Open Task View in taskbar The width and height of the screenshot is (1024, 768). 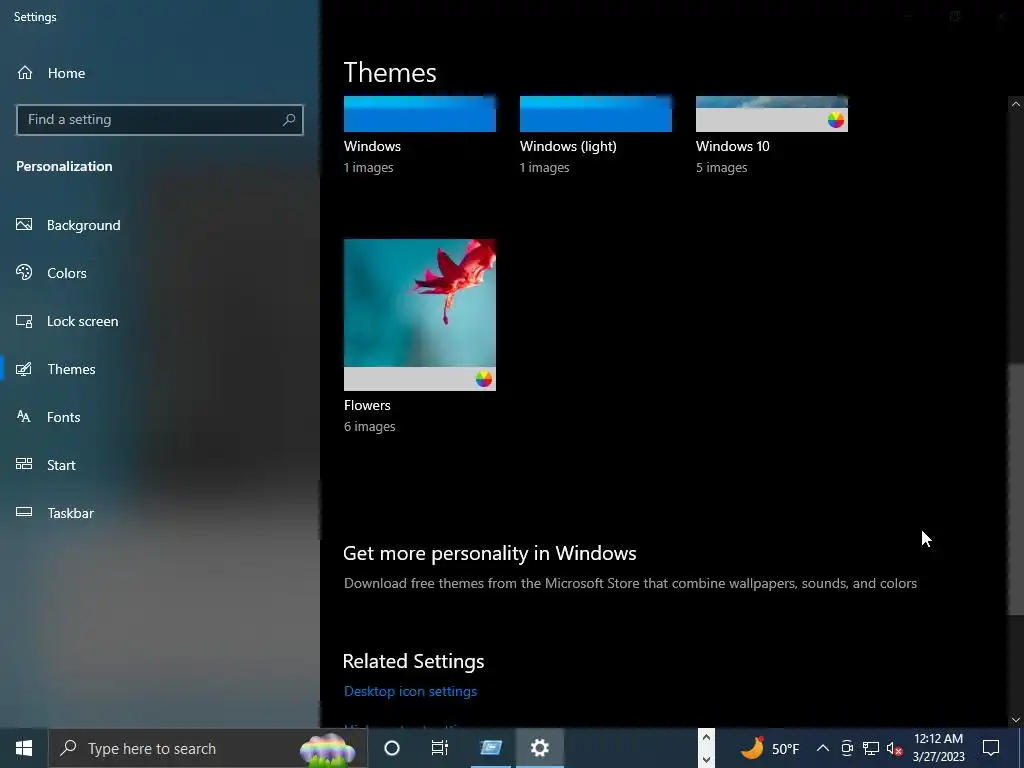[440, 748]
